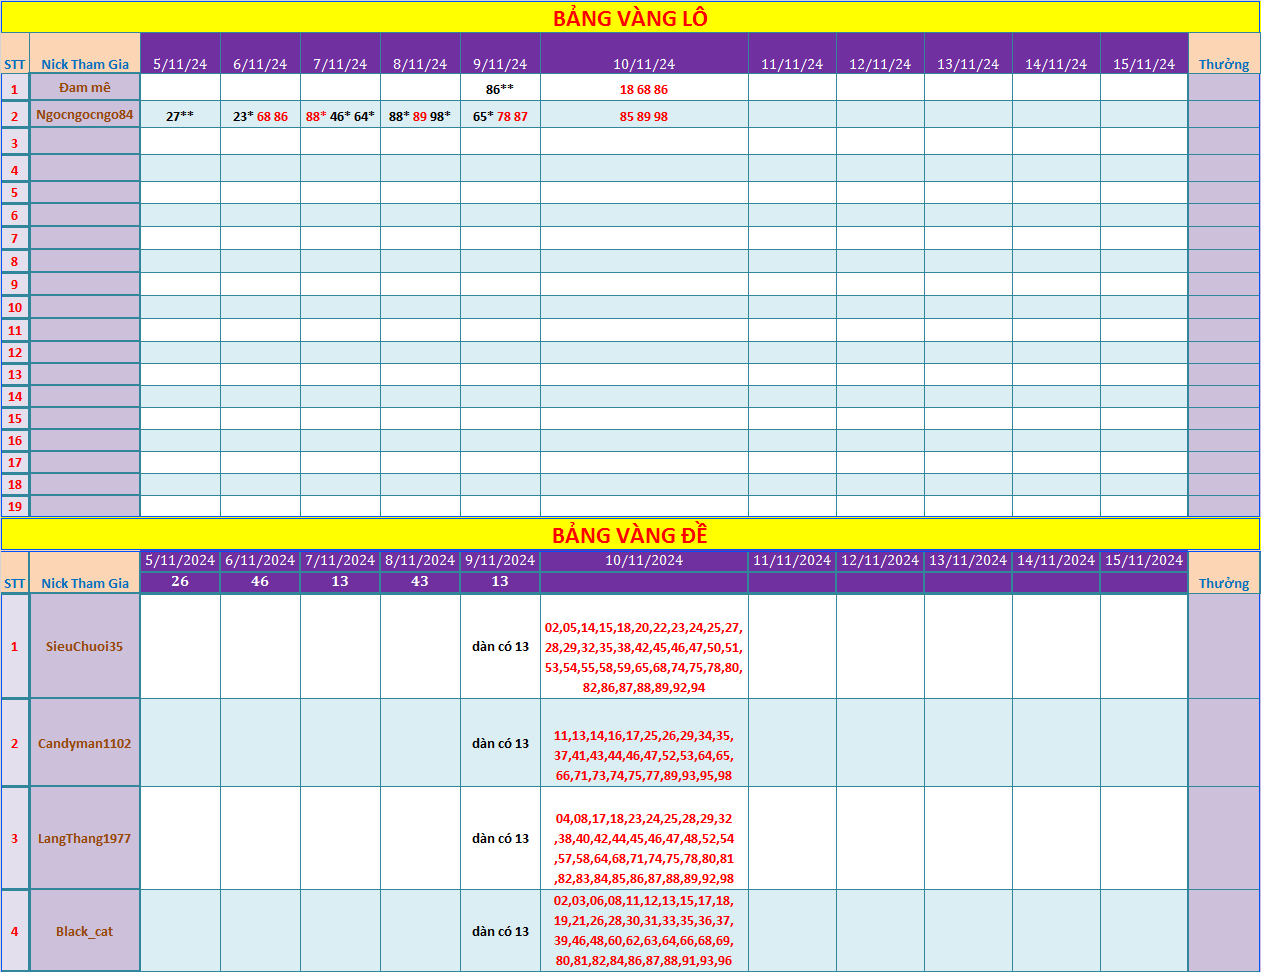Click the 15/11/2024 header in the Đề table

click(1144, 560)
